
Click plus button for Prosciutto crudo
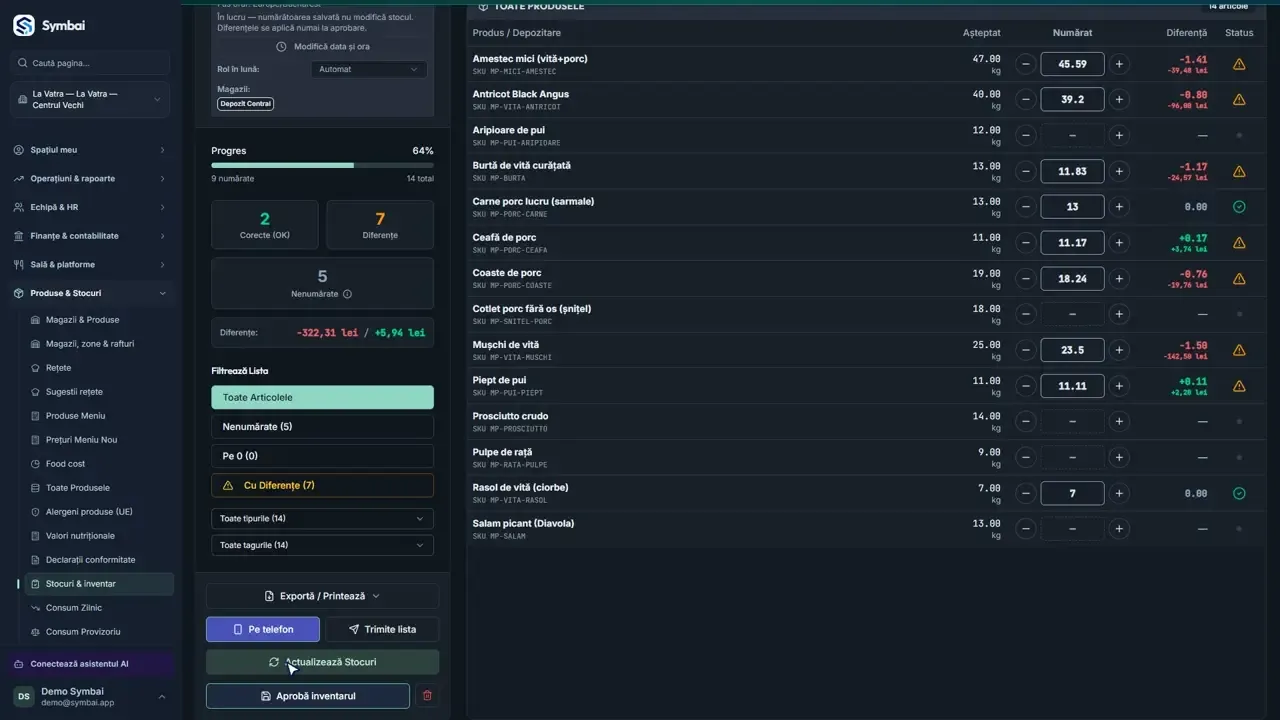click(x=1119, y=422)
